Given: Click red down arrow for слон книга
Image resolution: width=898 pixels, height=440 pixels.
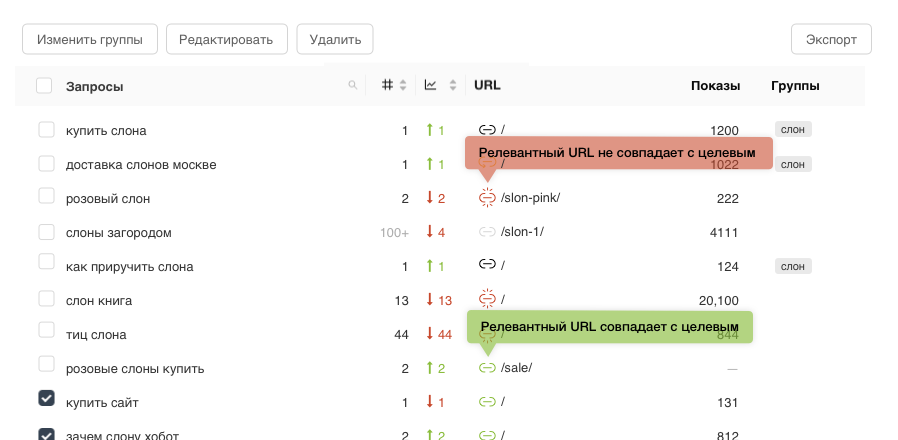Looking at the screenshot, I should coord(430,300).
